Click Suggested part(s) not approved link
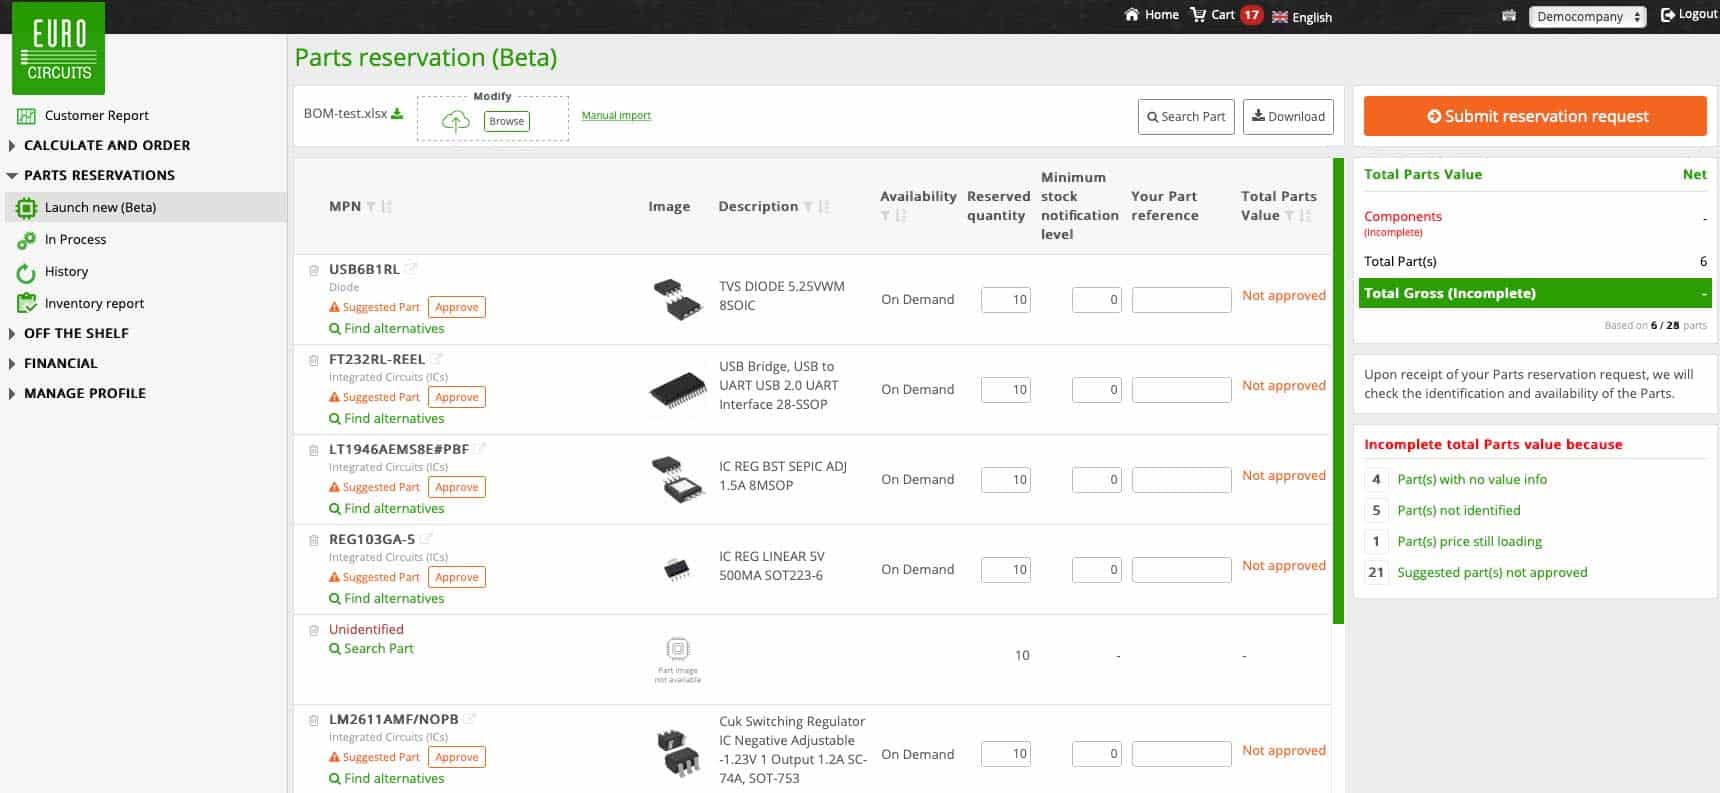The height and width of the screenshot is (793, 1720). (1492, 572)
